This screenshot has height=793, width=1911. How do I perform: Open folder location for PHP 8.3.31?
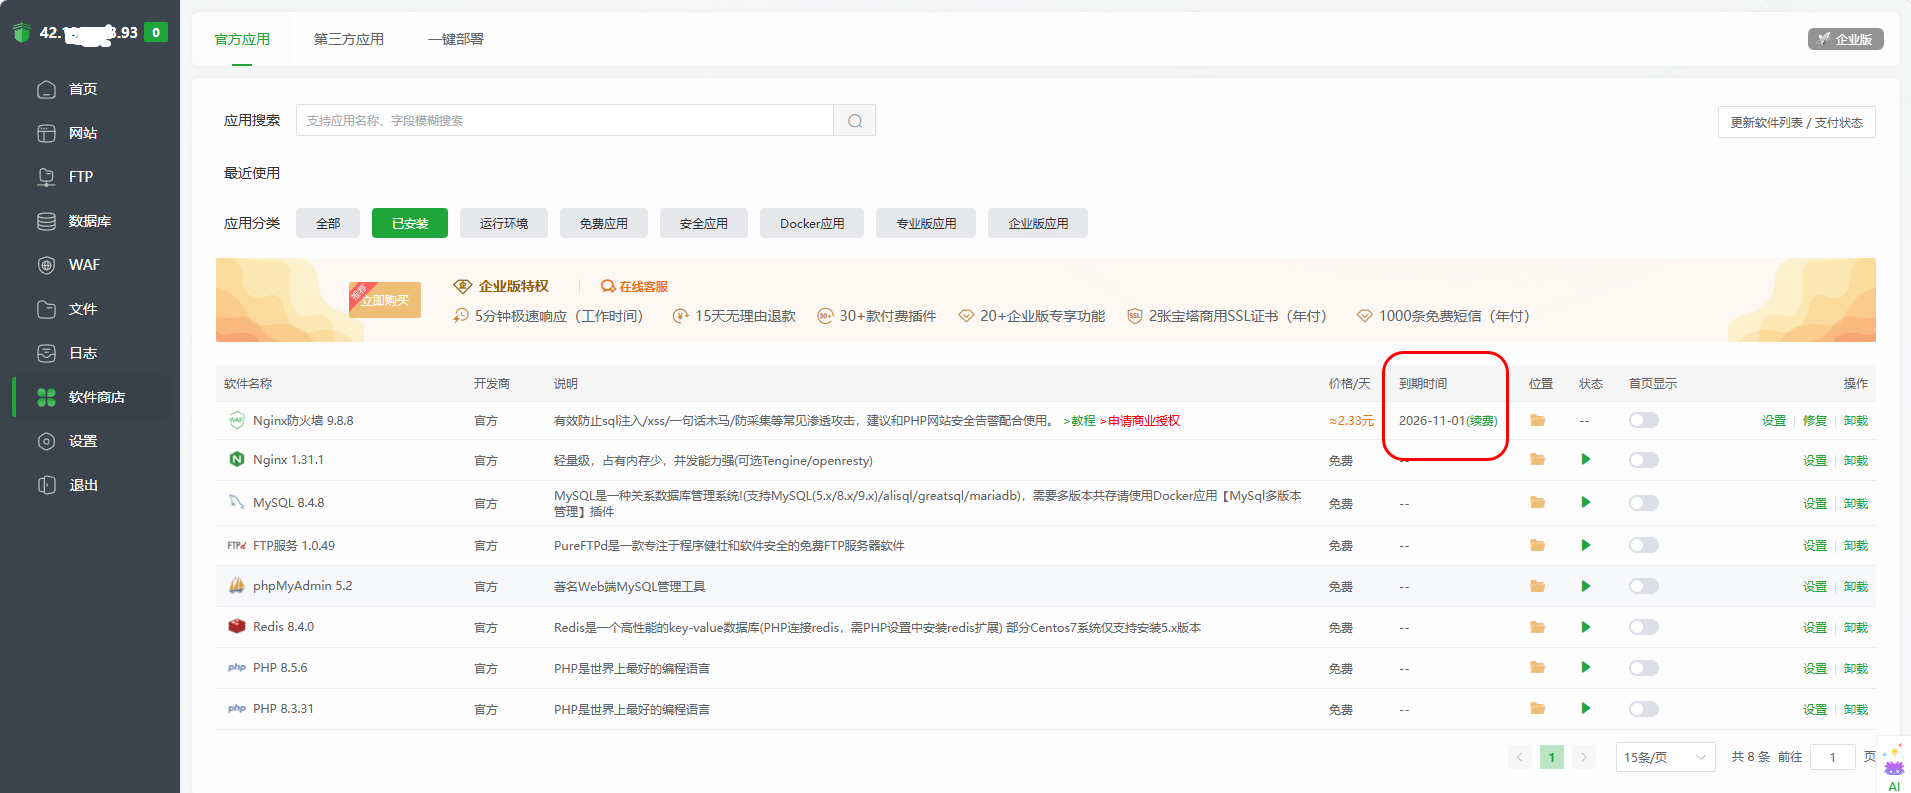click(x=1537, y=708)
